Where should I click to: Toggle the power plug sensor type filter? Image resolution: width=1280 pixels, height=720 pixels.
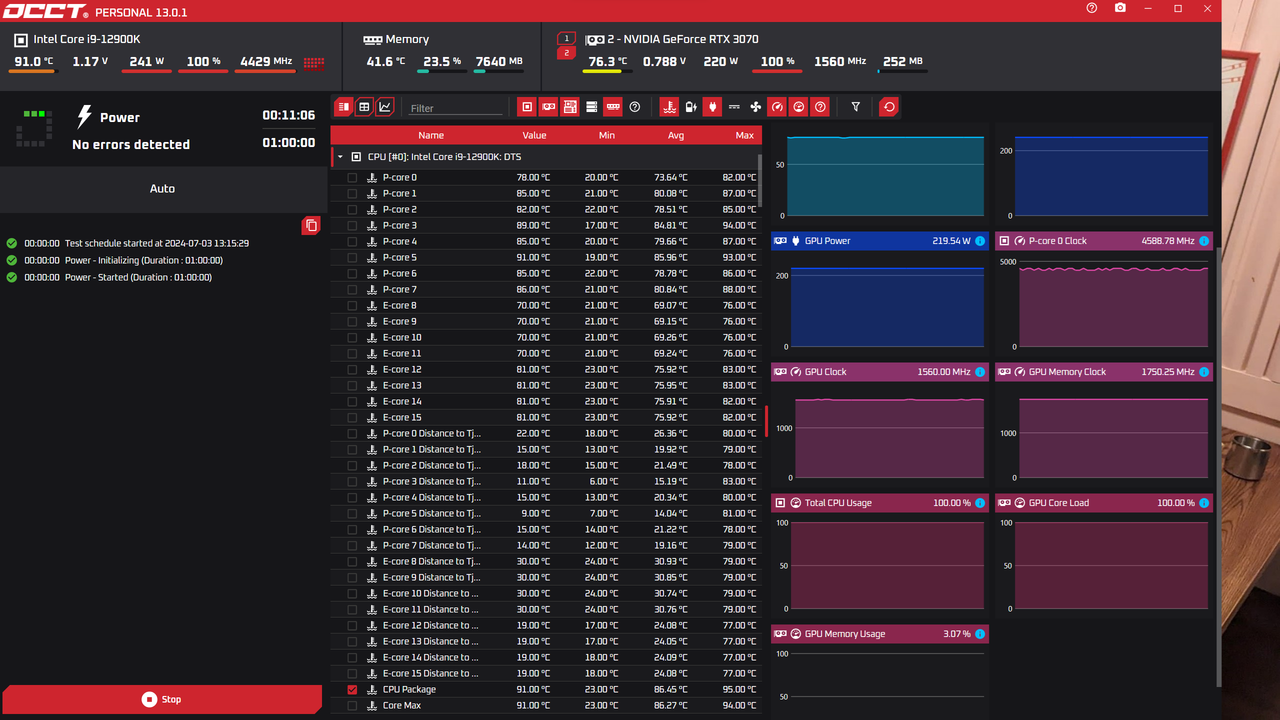pos(712,107)
